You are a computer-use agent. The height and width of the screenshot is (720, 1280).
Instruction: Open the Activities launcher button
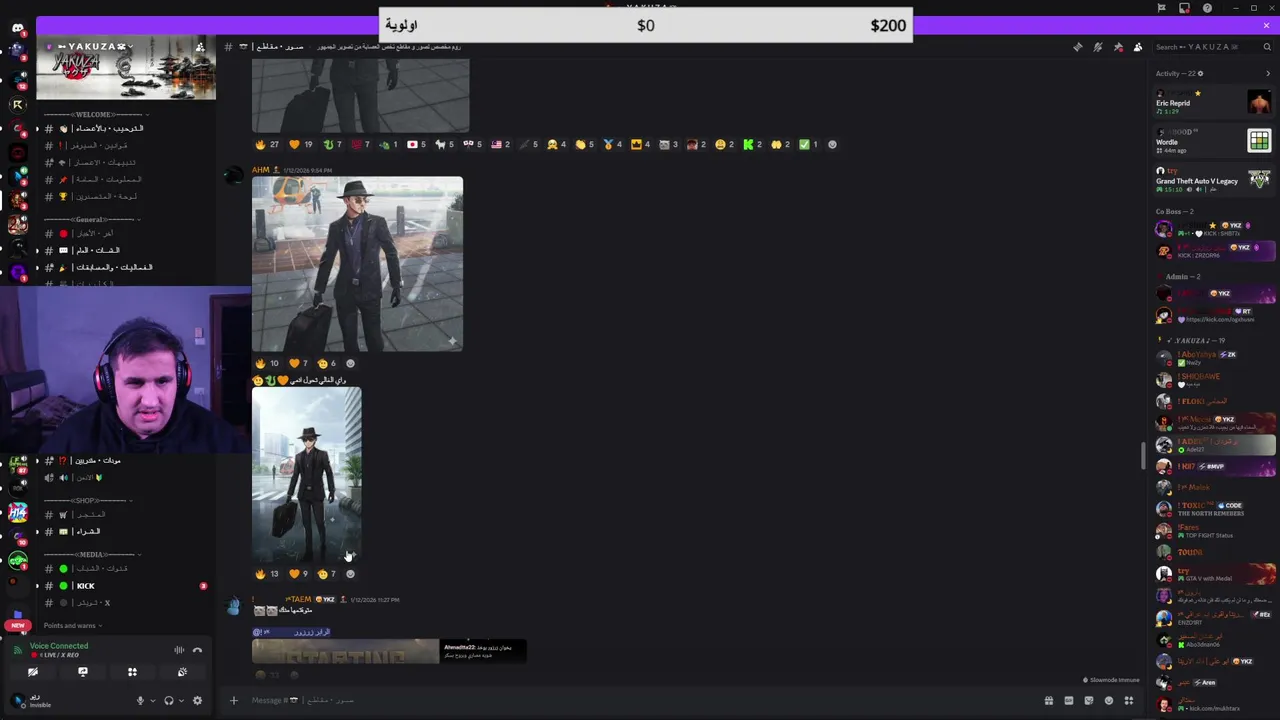(132, 672)
